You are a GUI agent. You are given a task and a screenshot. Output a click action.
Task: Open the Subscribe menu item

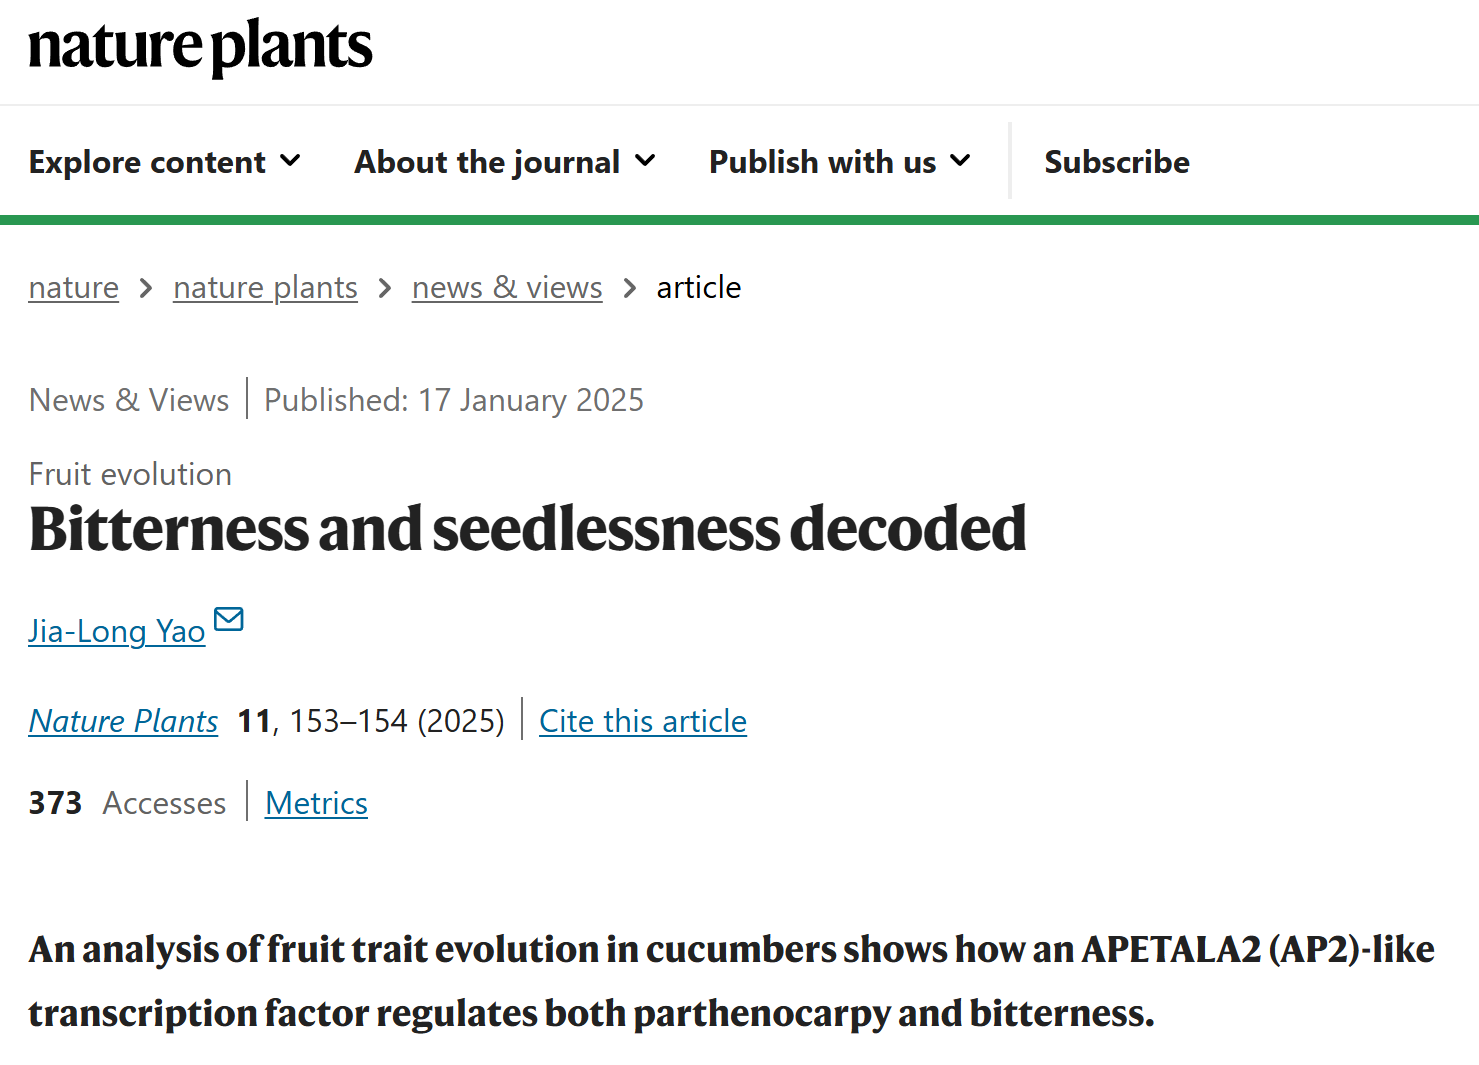coord(1117,162)
